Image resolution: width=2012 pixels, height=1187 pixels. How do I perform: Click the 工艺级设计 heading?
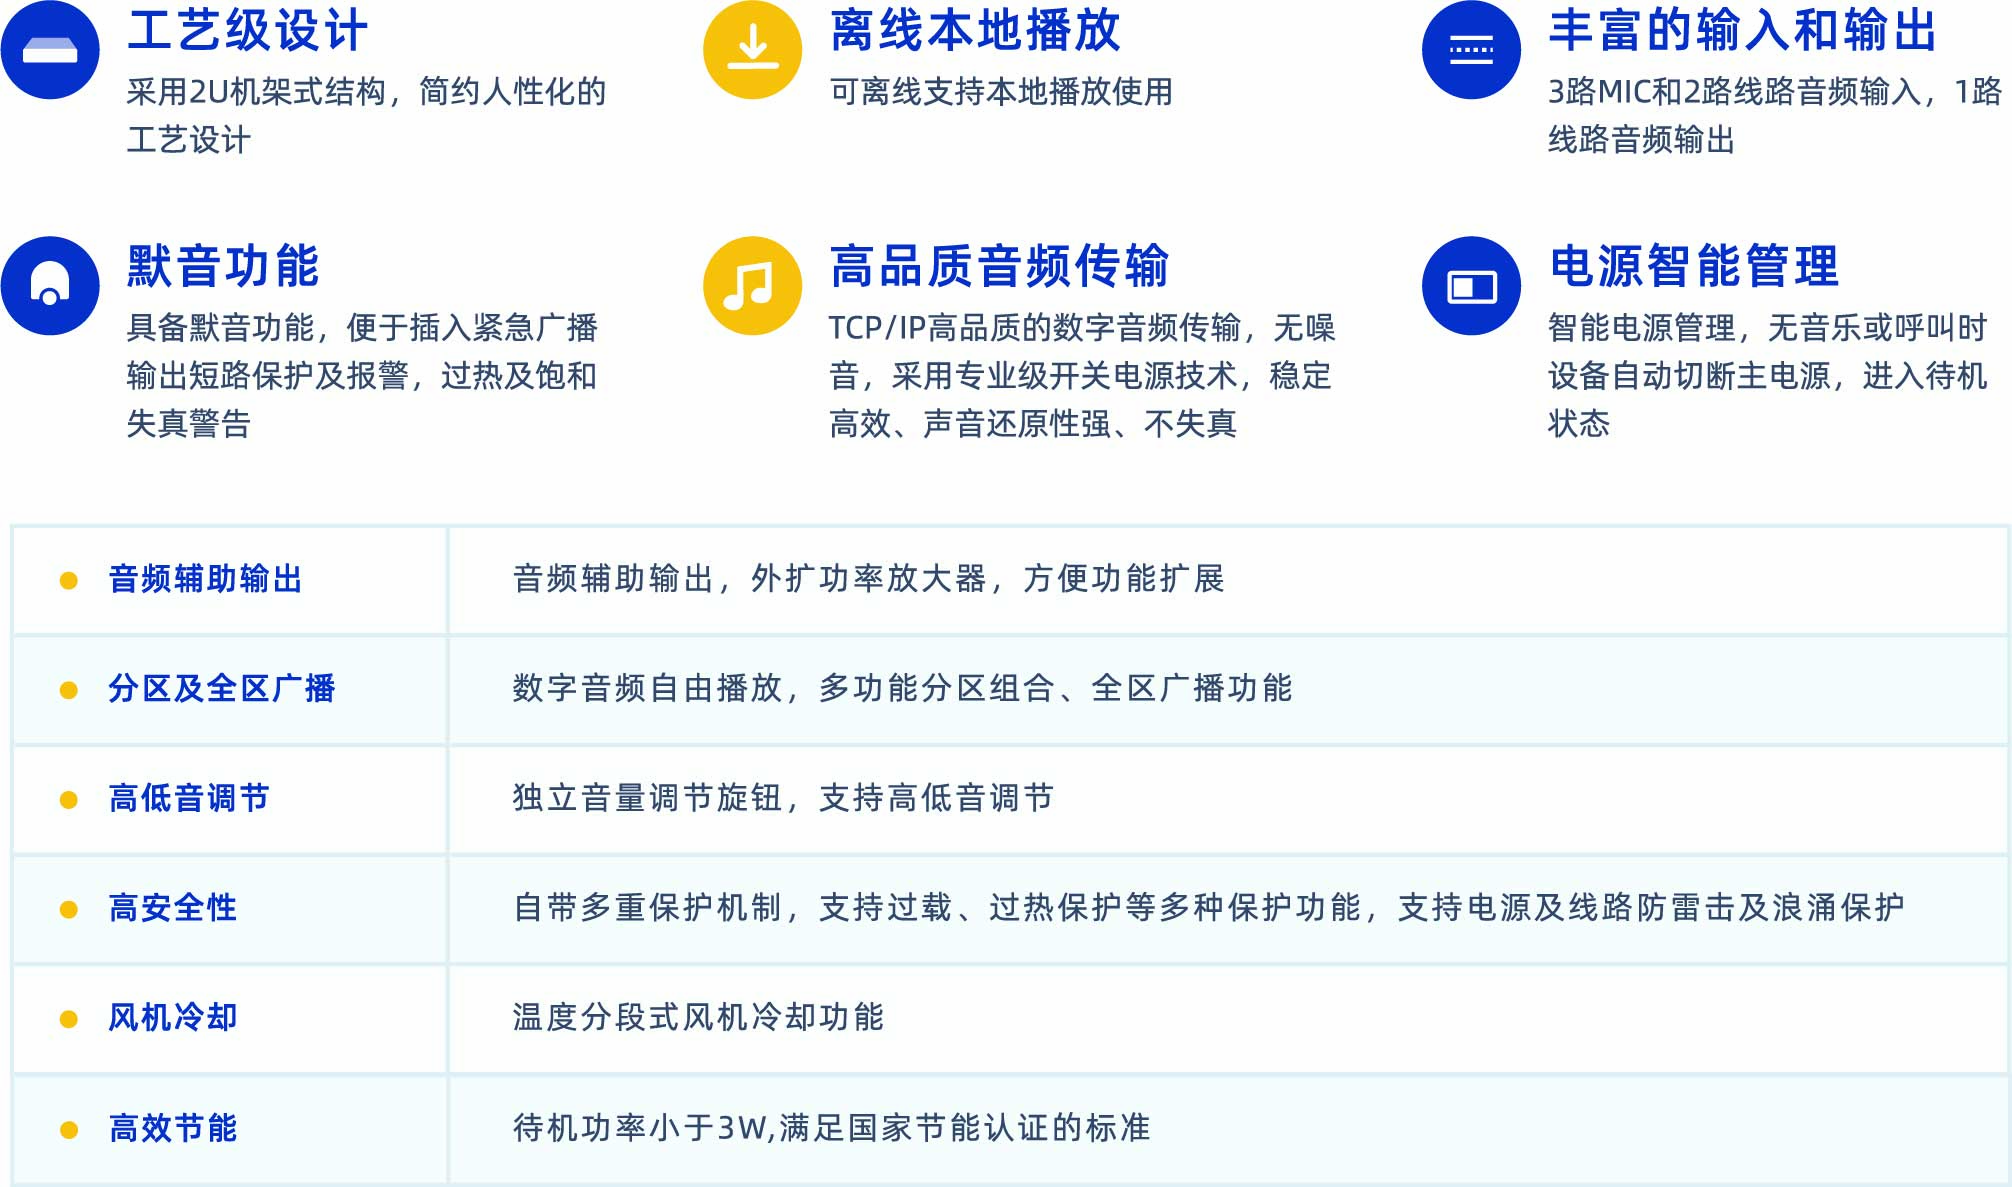pos(247,31)
